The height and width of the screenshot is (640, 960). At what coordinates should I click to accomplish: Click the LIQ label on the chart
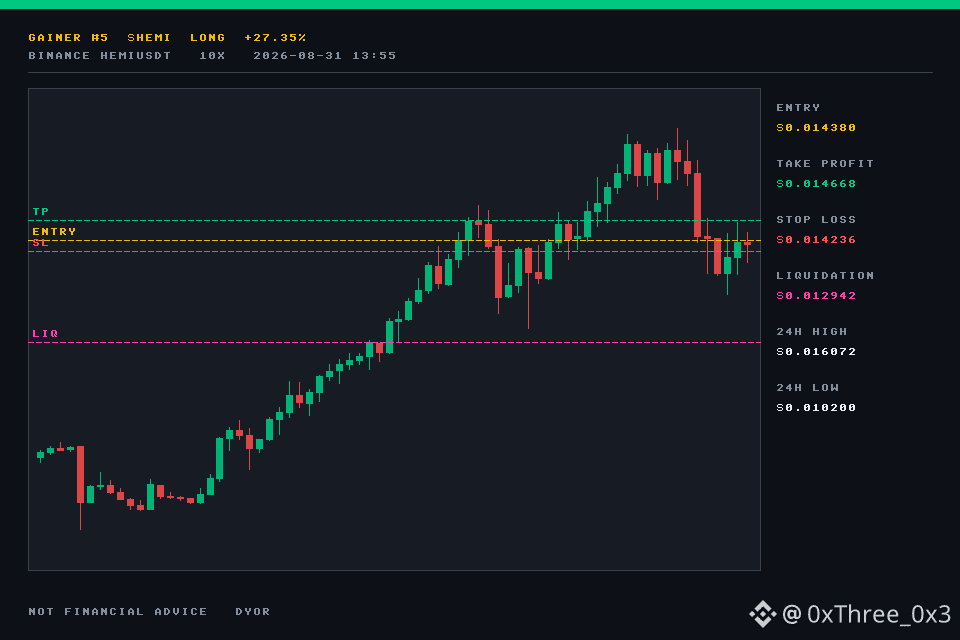point(45,334)
